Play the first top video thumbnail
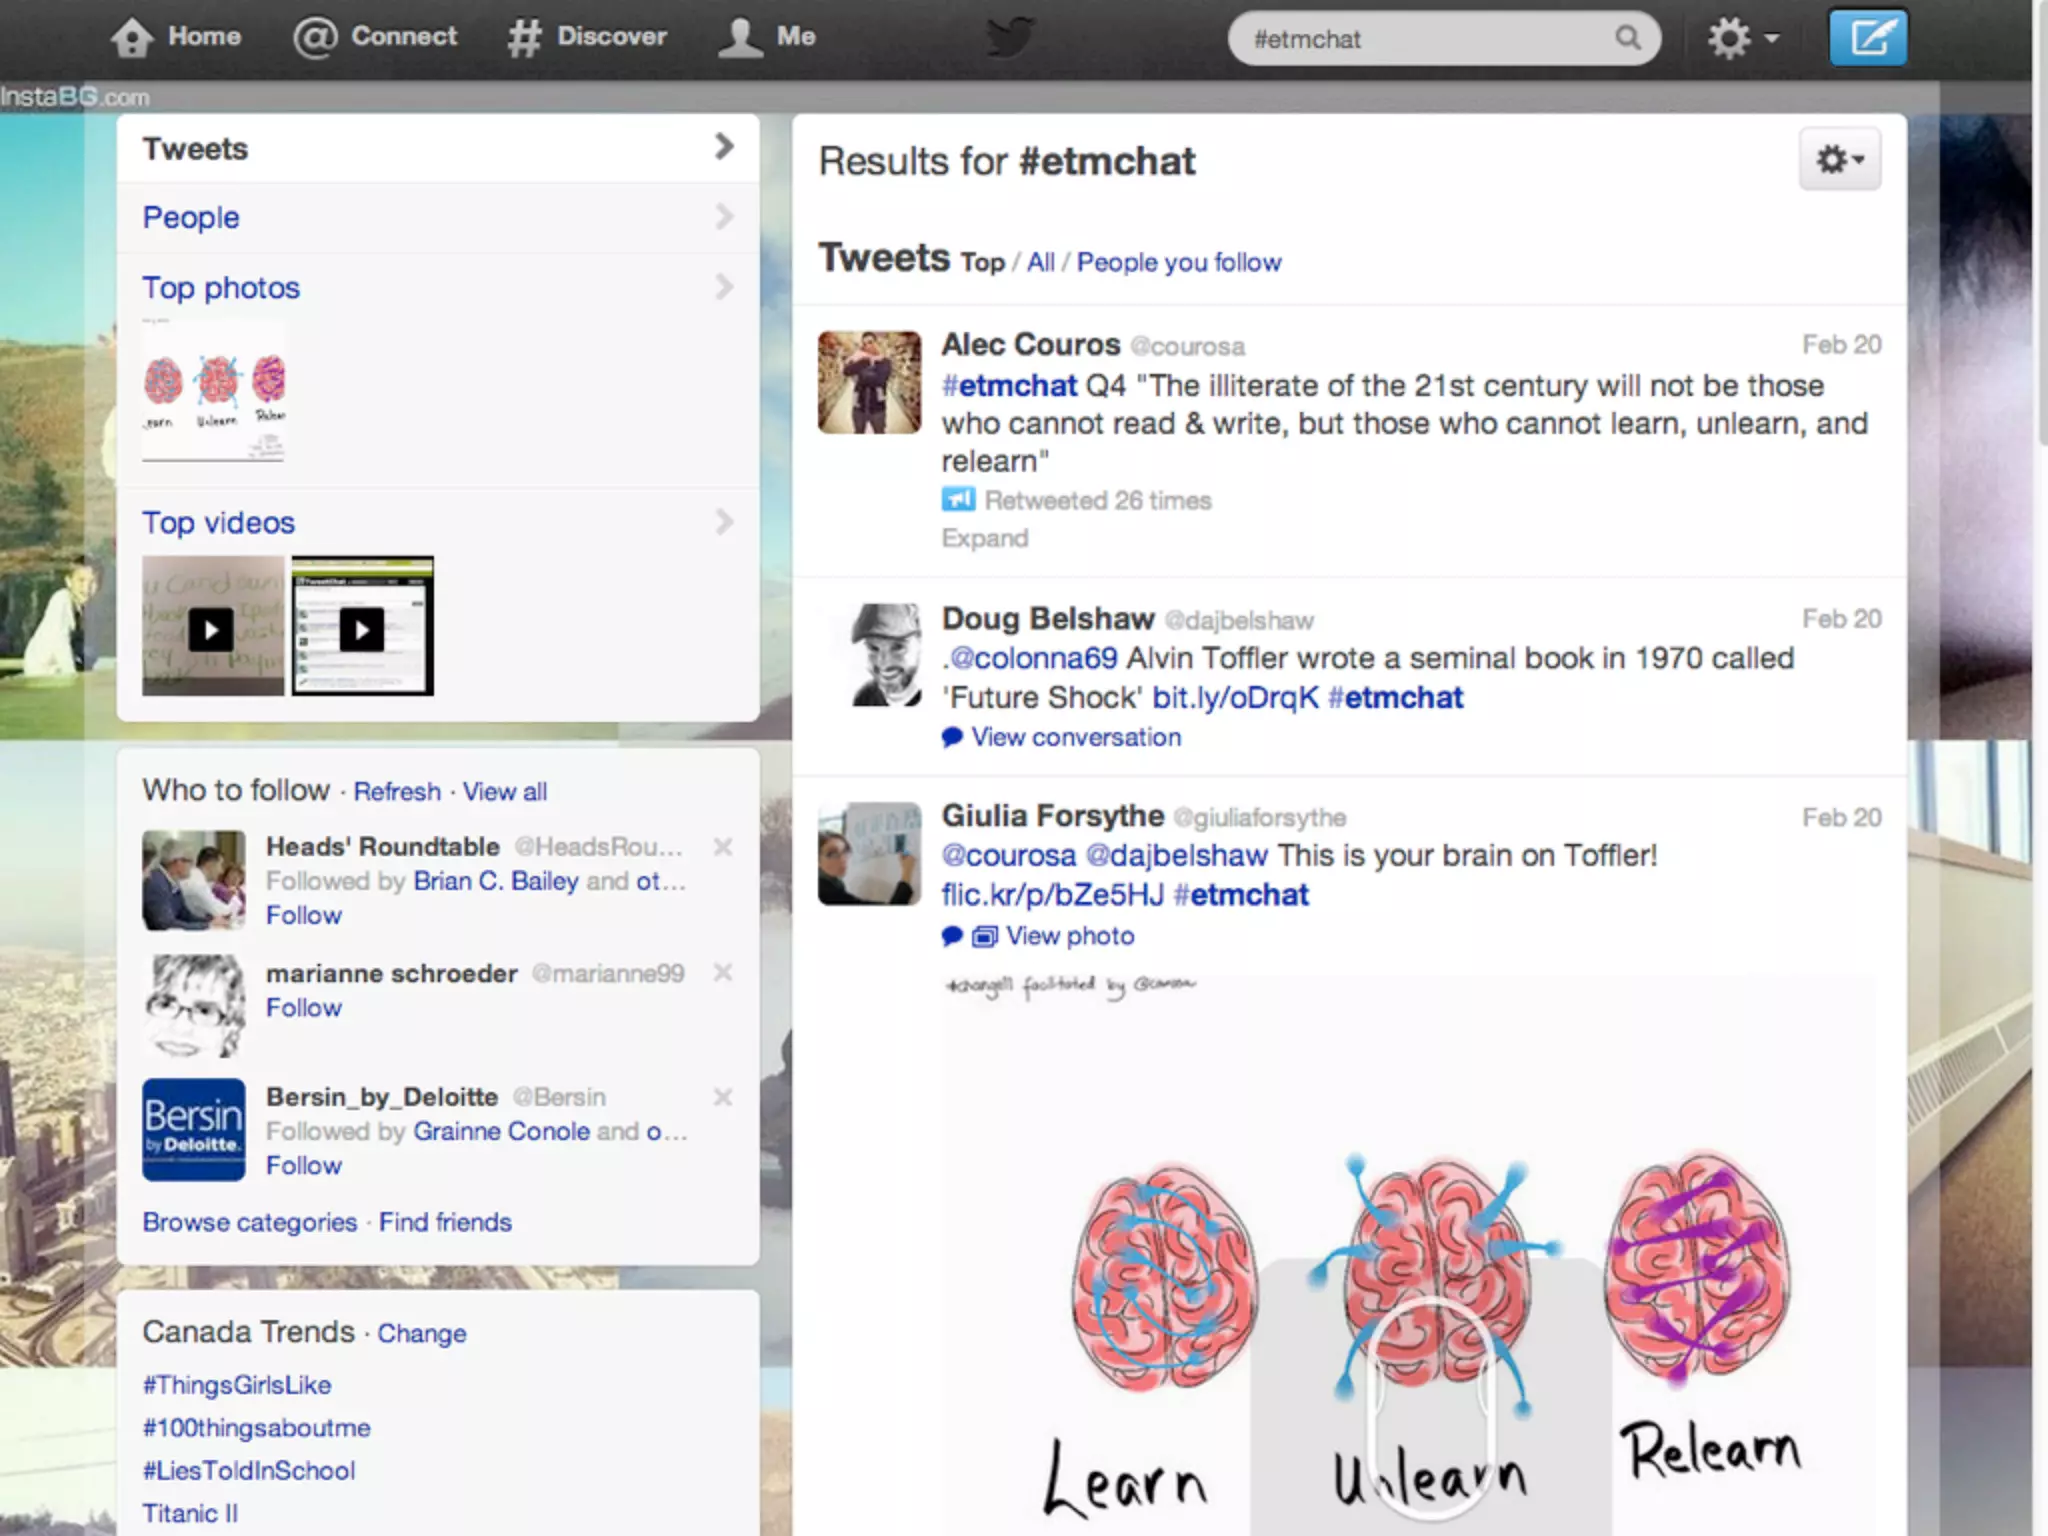 point(212,629)
